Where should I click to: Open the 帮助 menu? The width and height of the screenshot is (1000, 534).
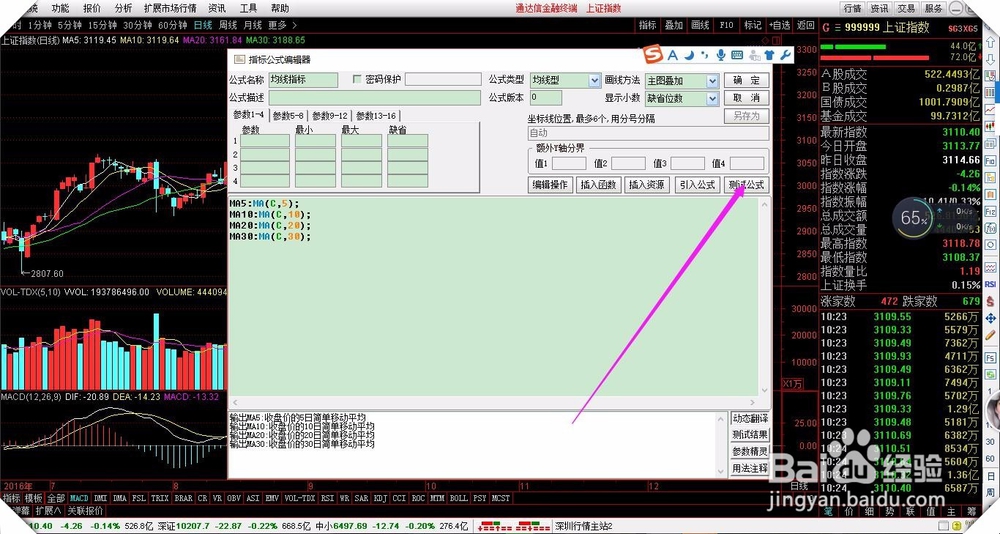point(279,8)
